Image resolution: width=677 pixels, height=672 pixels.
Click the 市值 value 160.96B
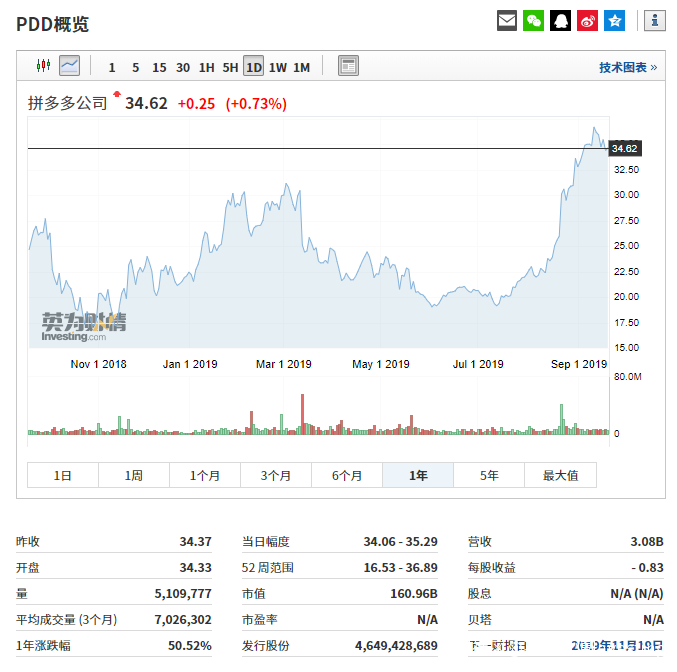pyautogui.click(x=414, y=593)
